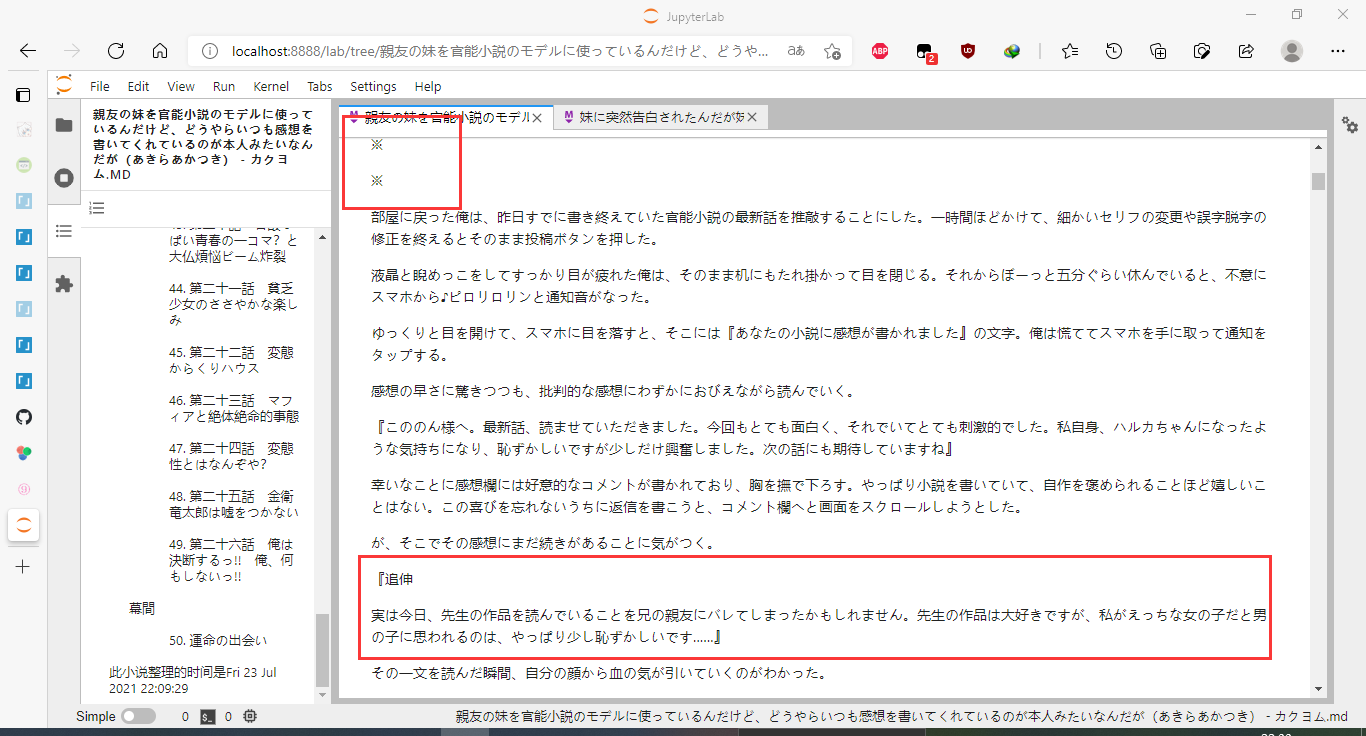Open the File Browser sidebar folder icon
The width and height of the screenshot is (1366, 736).
tap(64, 125)
